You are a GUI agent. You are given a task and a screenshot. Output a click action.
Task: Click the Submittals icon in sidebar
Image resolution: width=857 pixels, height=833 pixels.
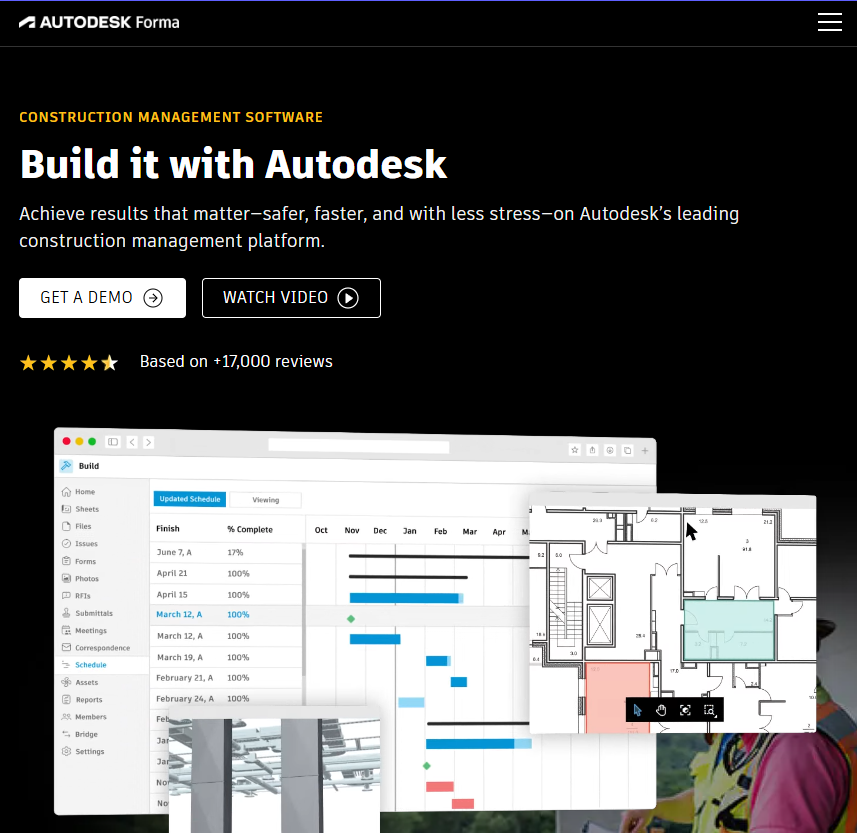[66, 613]
